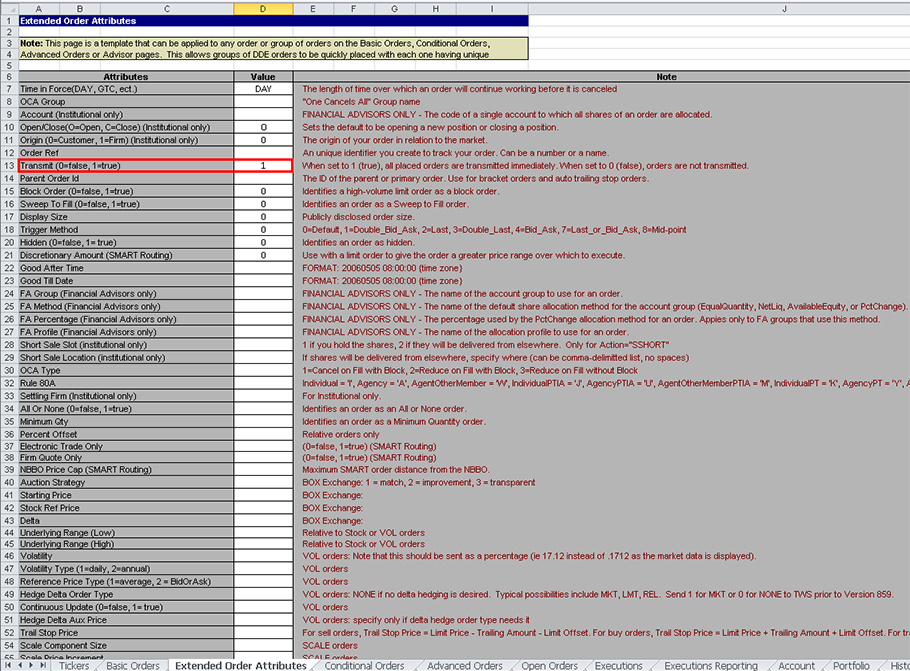910x671 pixels.
Task: Select the 'OCA Type' attribute cell
Action: (x=126, y=370)
